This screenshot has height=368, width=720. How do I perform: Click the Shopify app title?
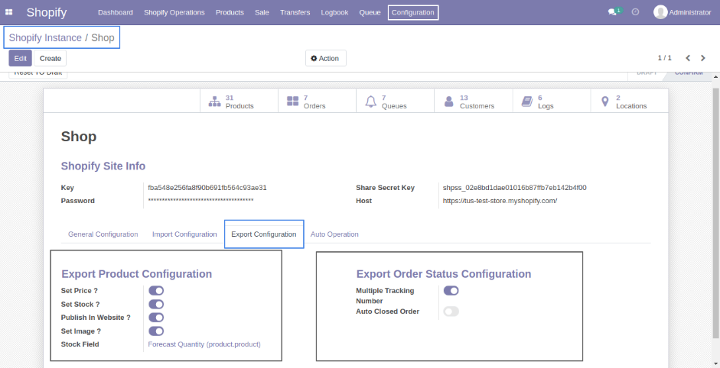coord(46,12)
